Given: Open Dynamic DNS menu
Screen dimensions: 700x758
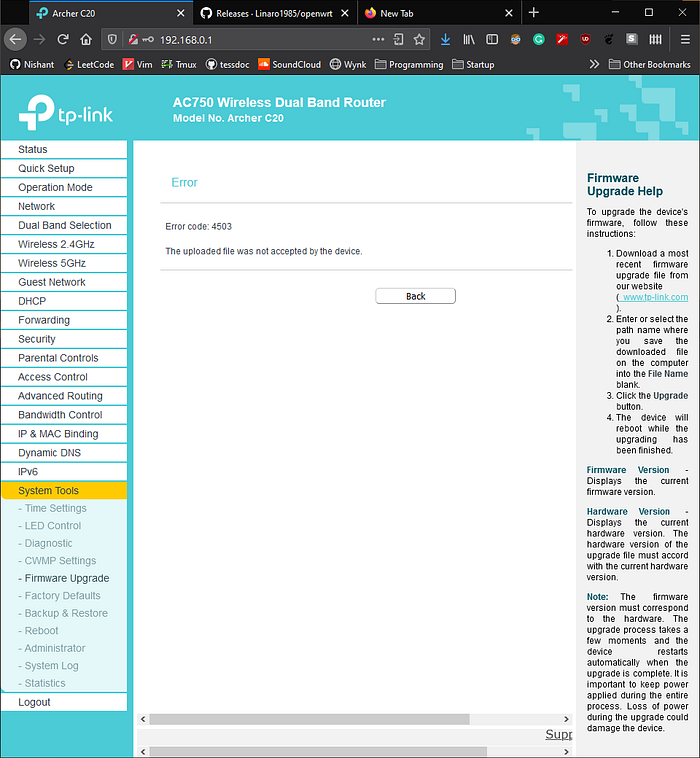Looking at the screenshot, I should 64,452.
